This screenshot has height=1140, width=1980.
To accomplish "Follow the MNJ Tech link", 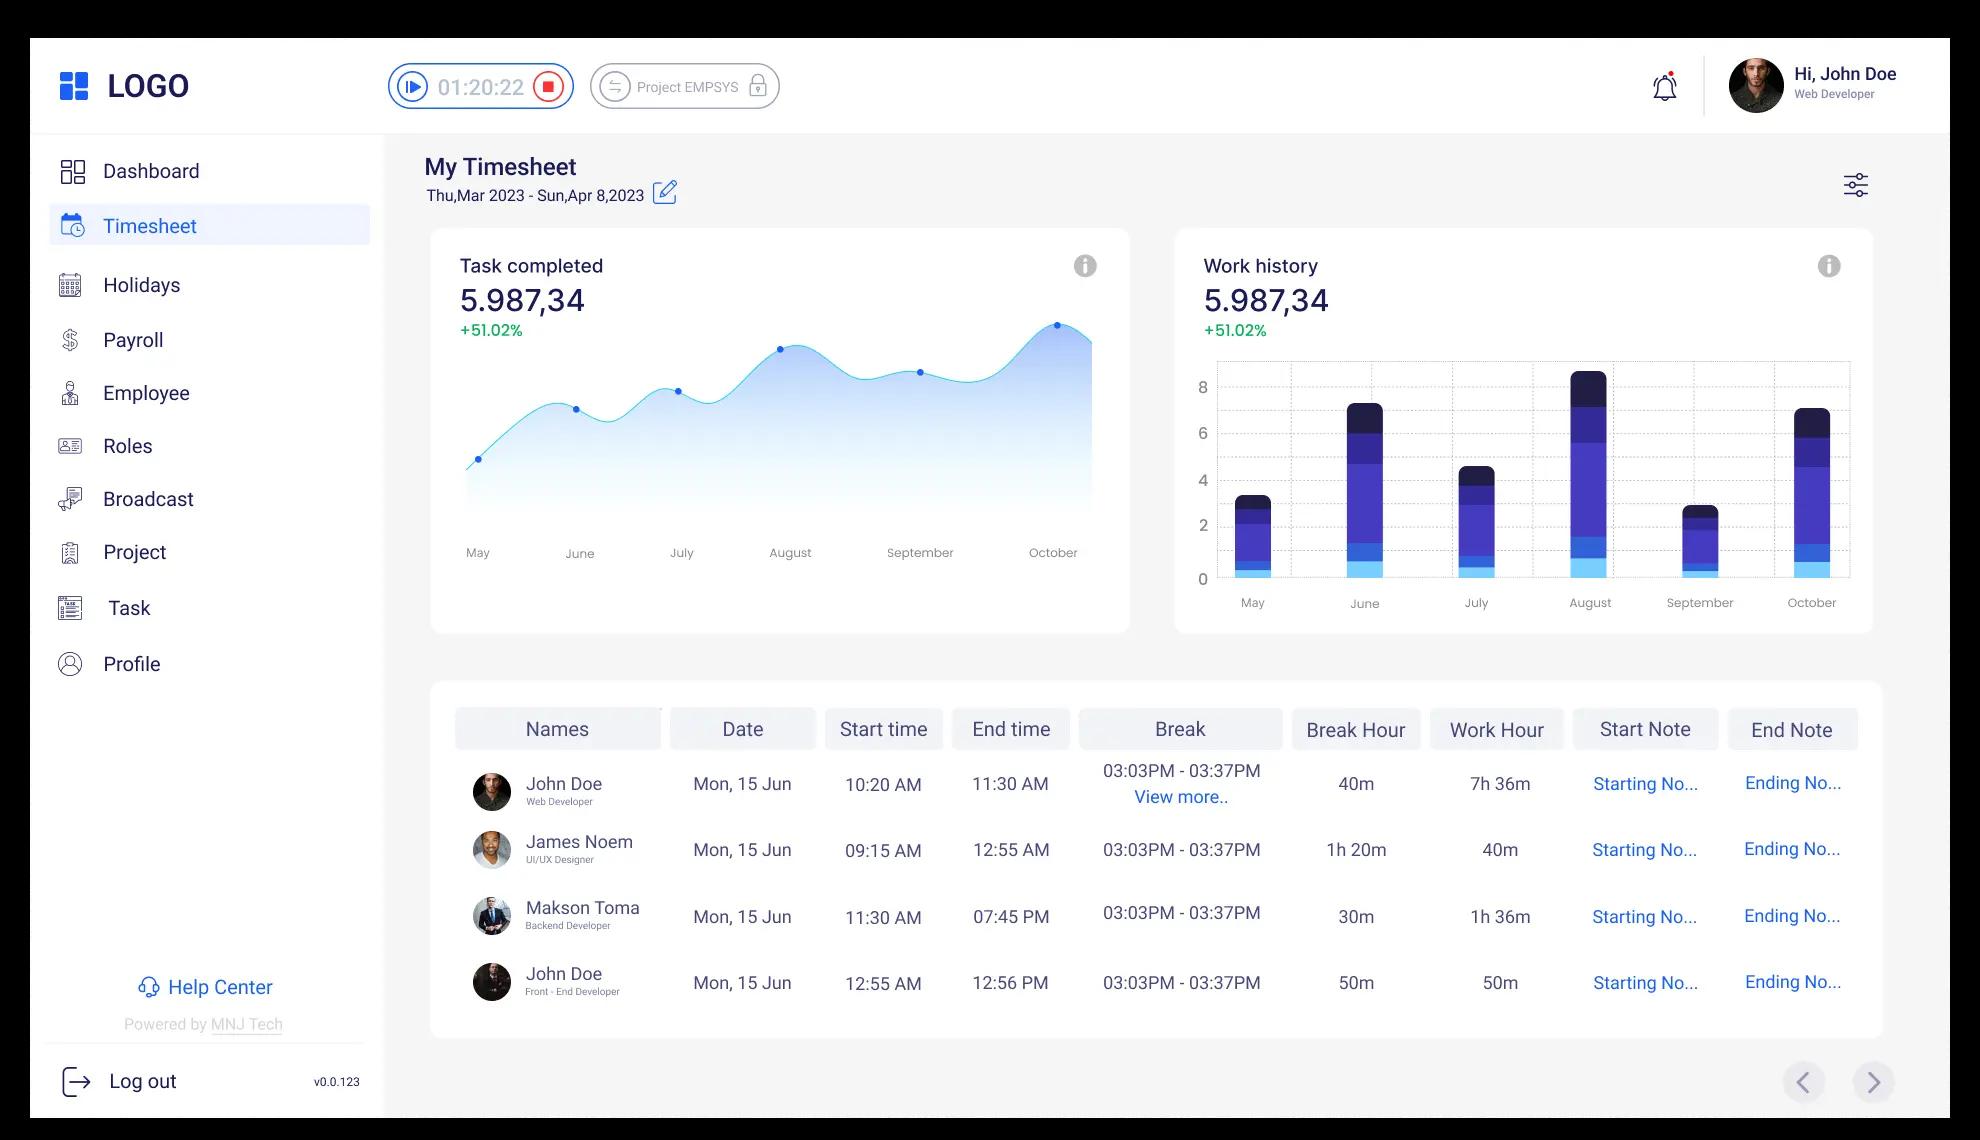I will (247, 1024).
